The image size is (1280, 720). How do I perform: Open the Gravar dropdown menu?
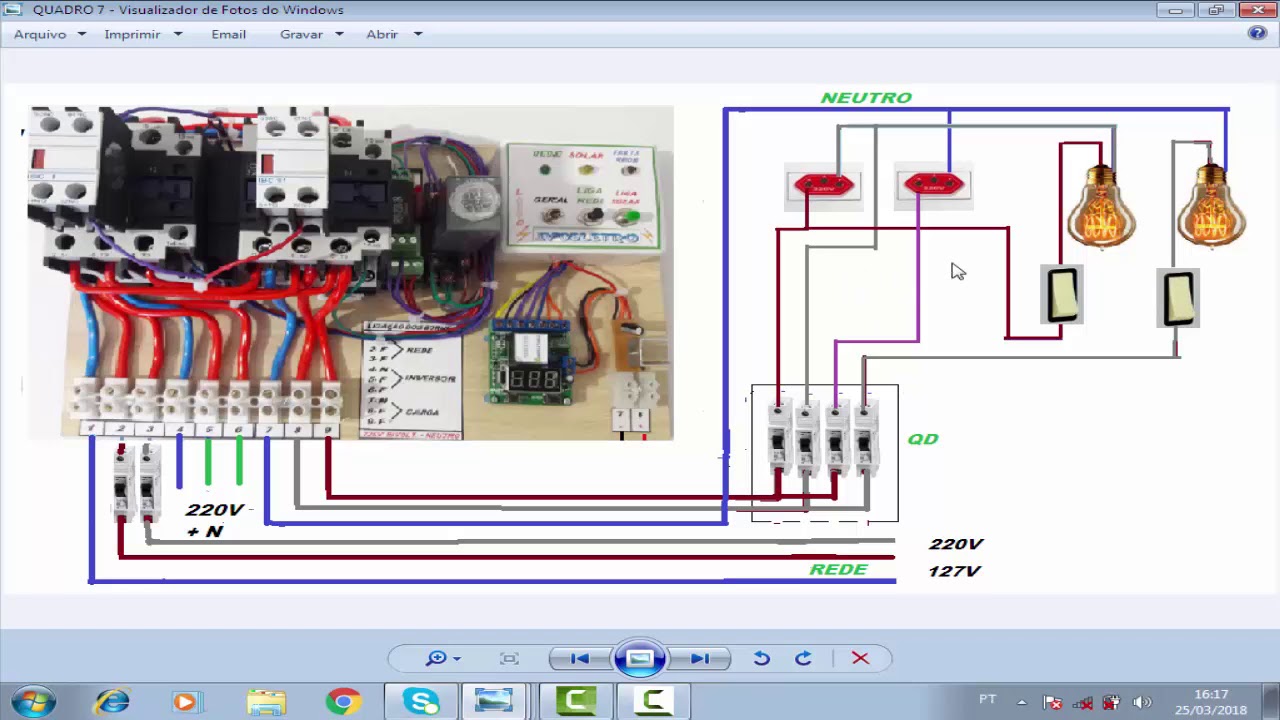(311, 34)
